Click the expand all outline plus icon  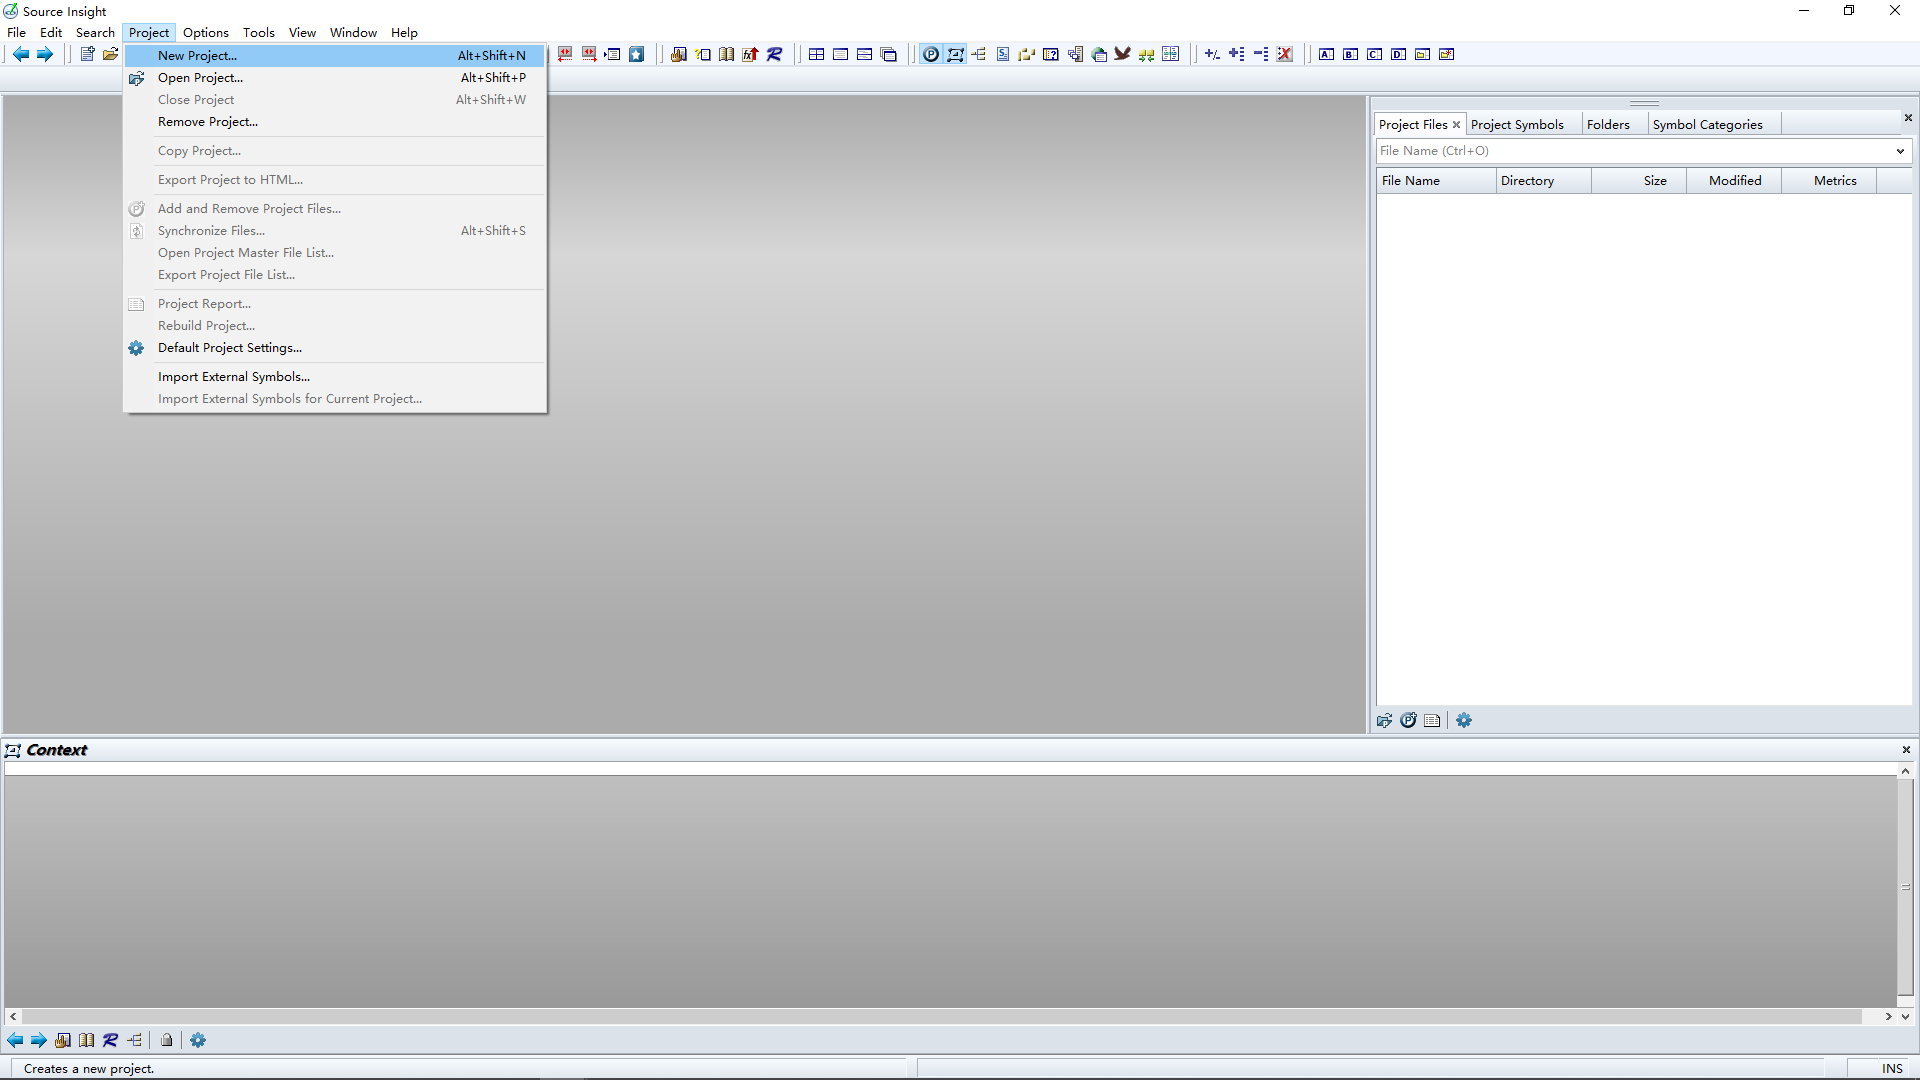[1237, 54]
